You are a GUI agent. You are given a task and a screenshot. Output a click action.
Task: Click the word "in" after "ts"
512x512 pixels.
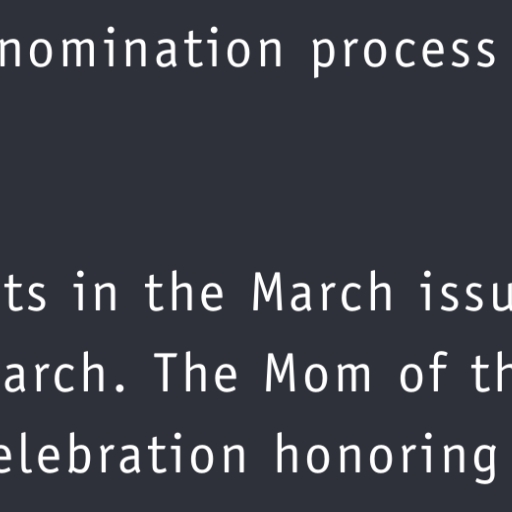96,292
